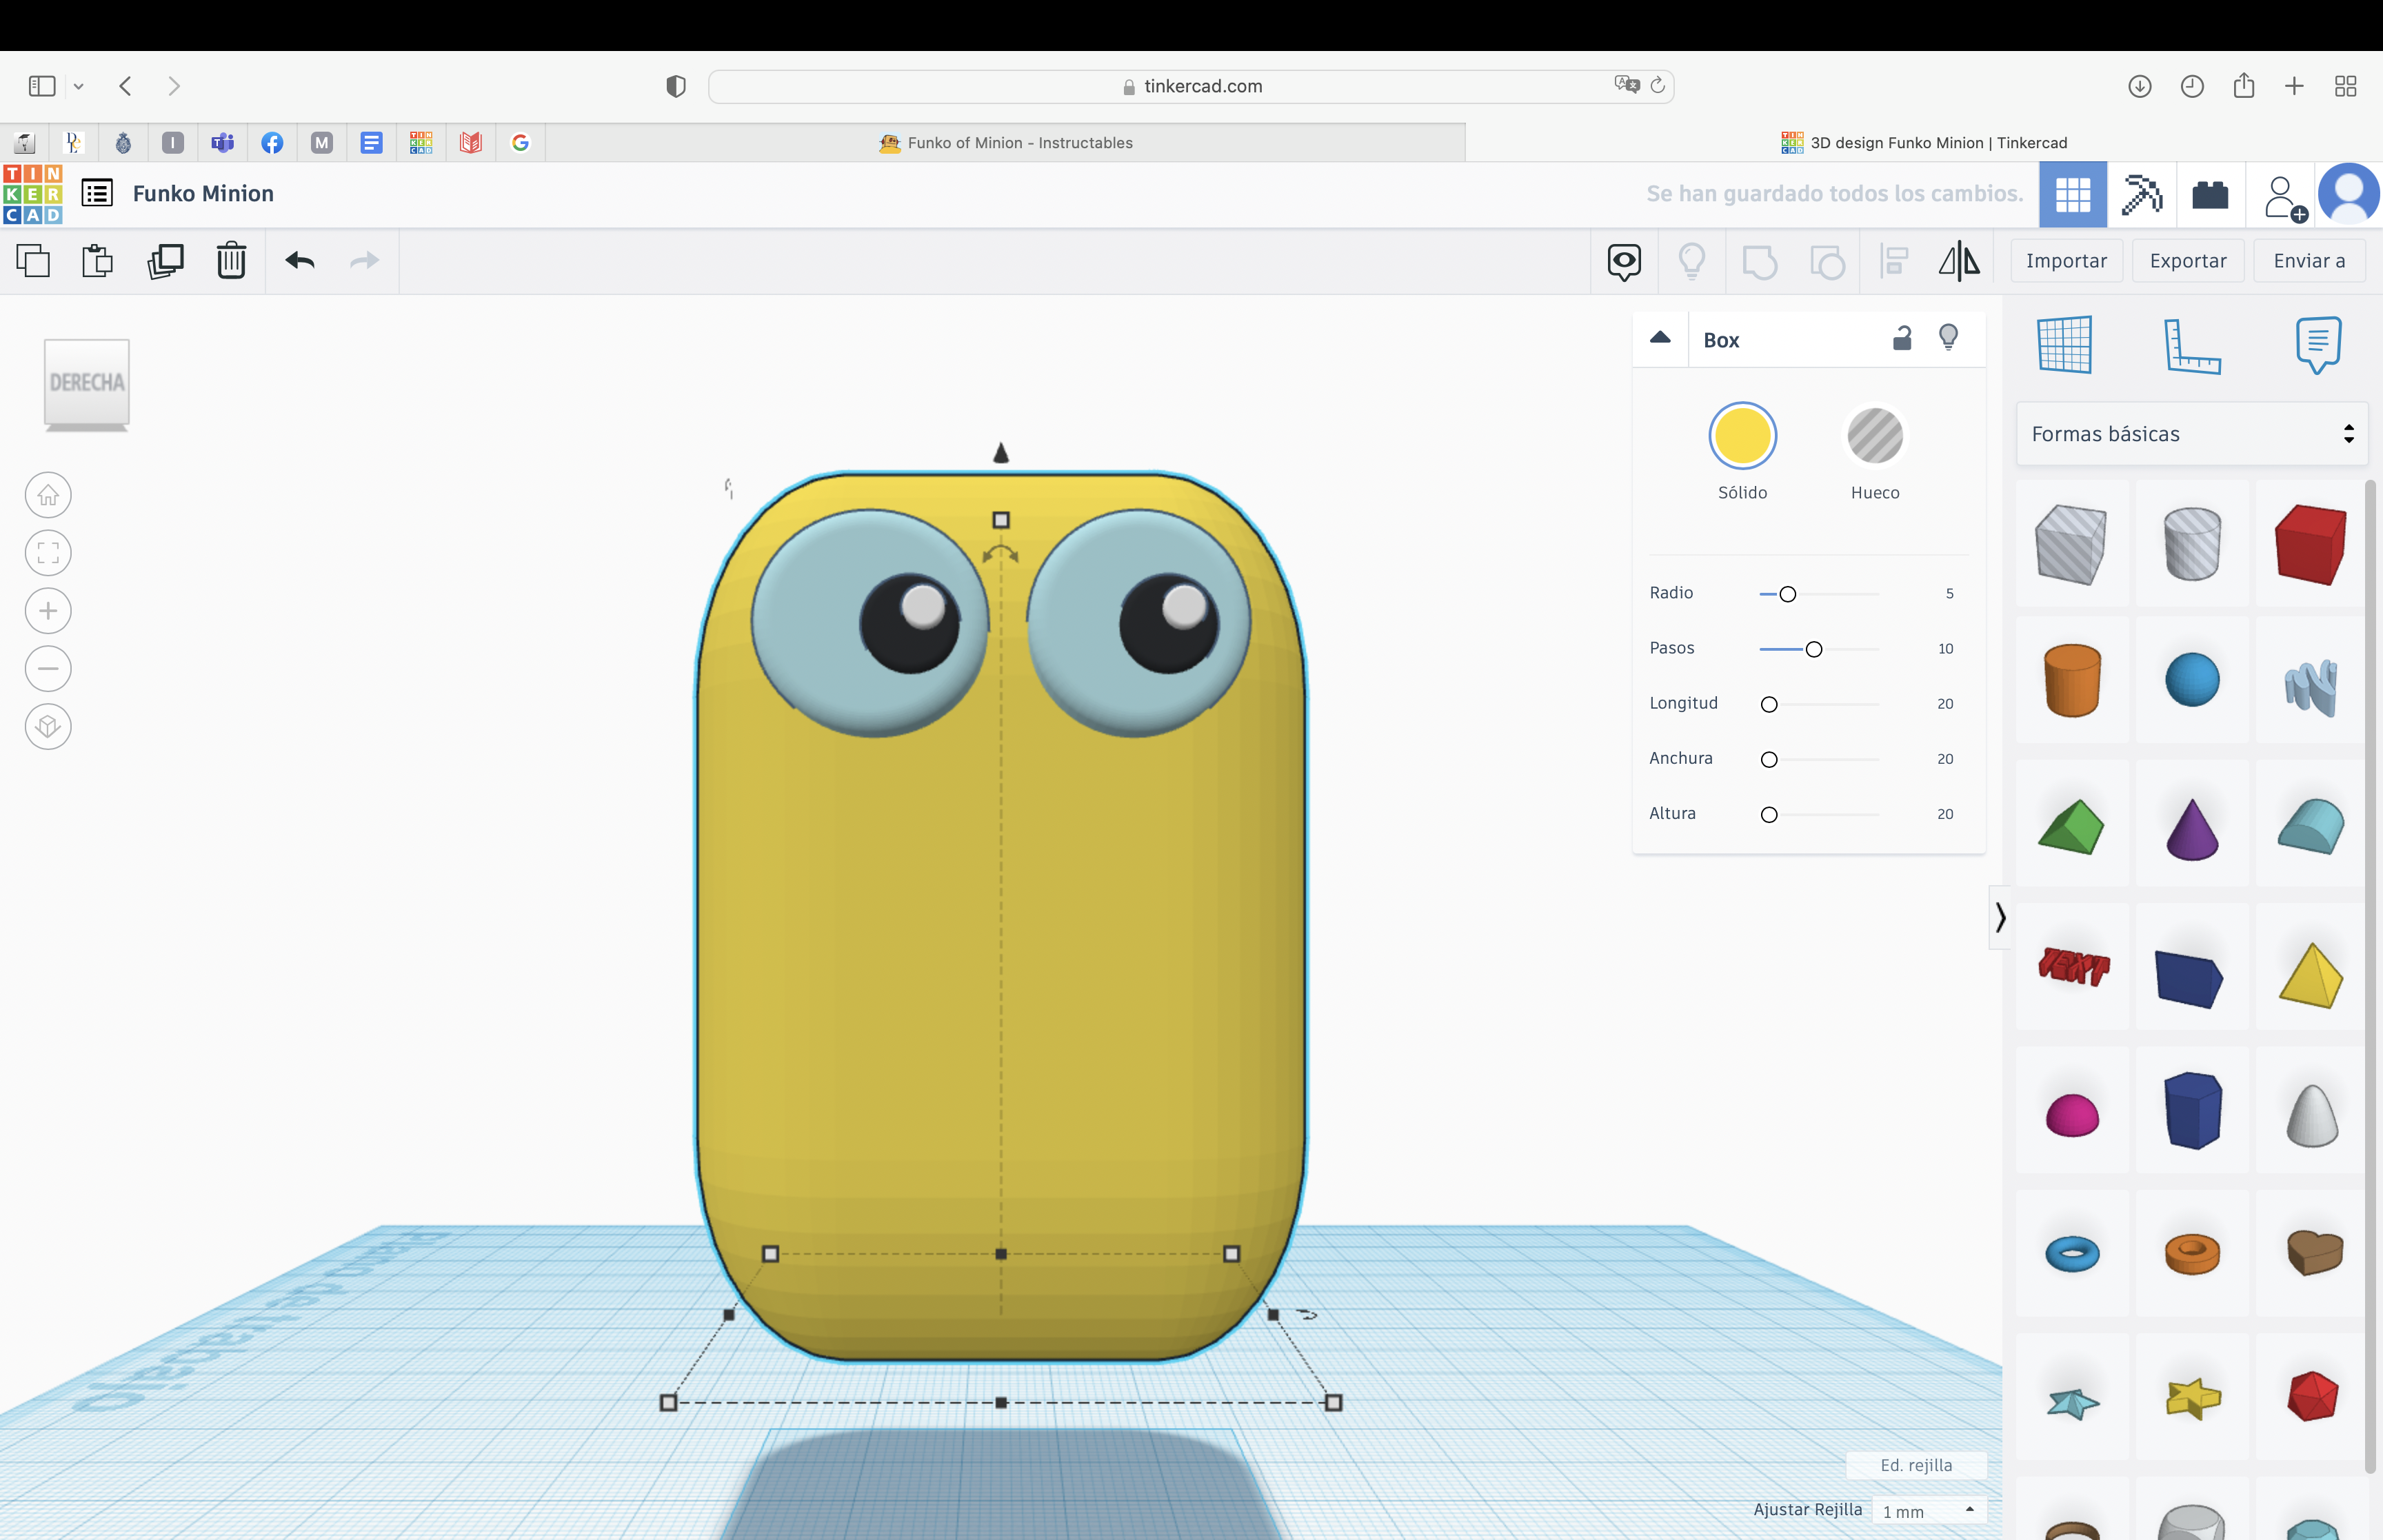Pick the blue Torus shape
Image resolution: width=2383 pixels, height=1540 pixels.
(2072, 1253)
